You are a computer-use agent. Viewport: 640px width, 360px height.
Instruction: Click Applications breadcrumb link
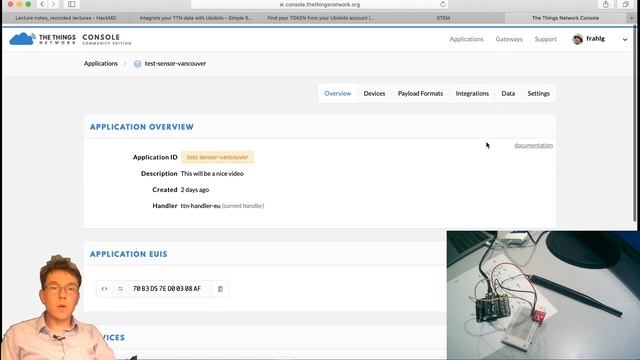point(101,64)
